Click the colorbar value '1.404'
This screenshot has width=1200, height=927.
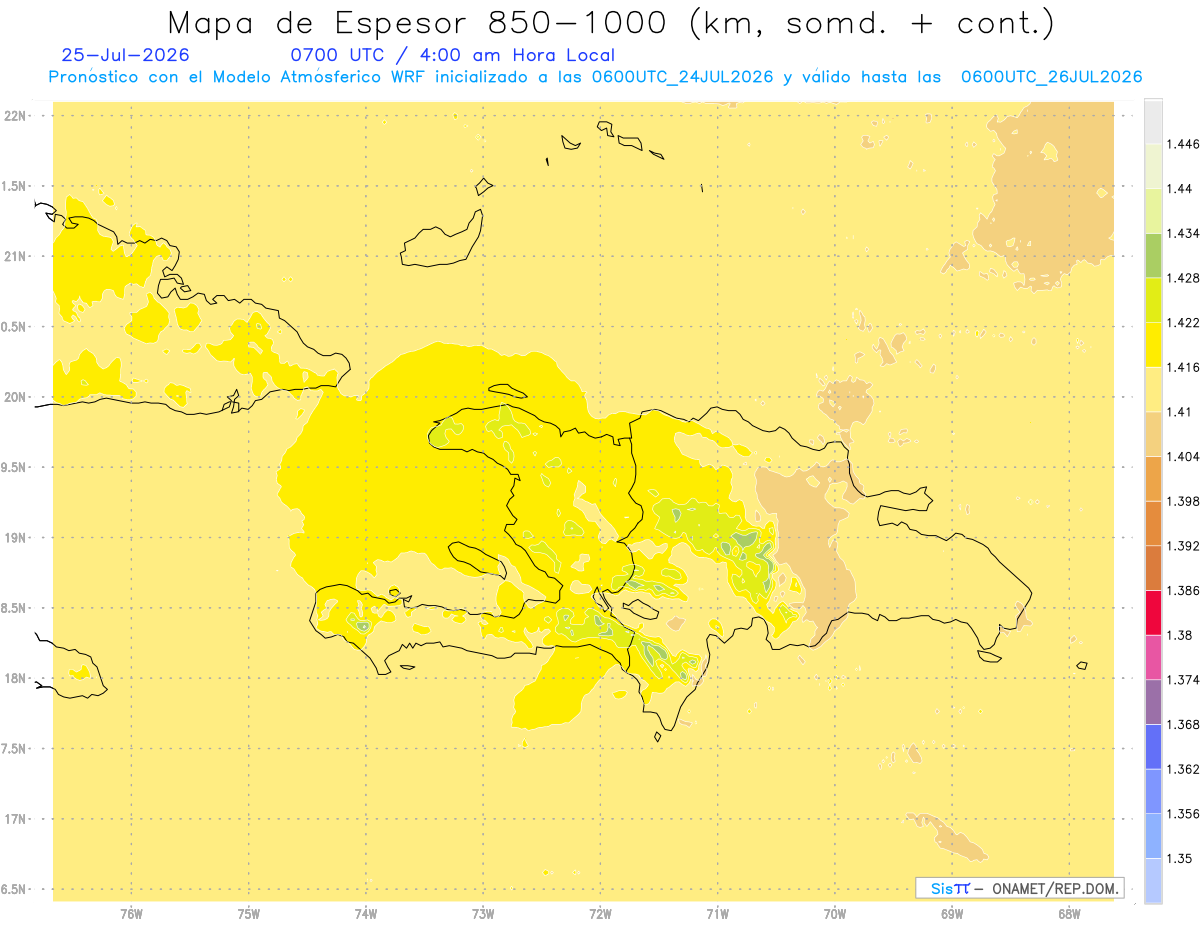1183,456
